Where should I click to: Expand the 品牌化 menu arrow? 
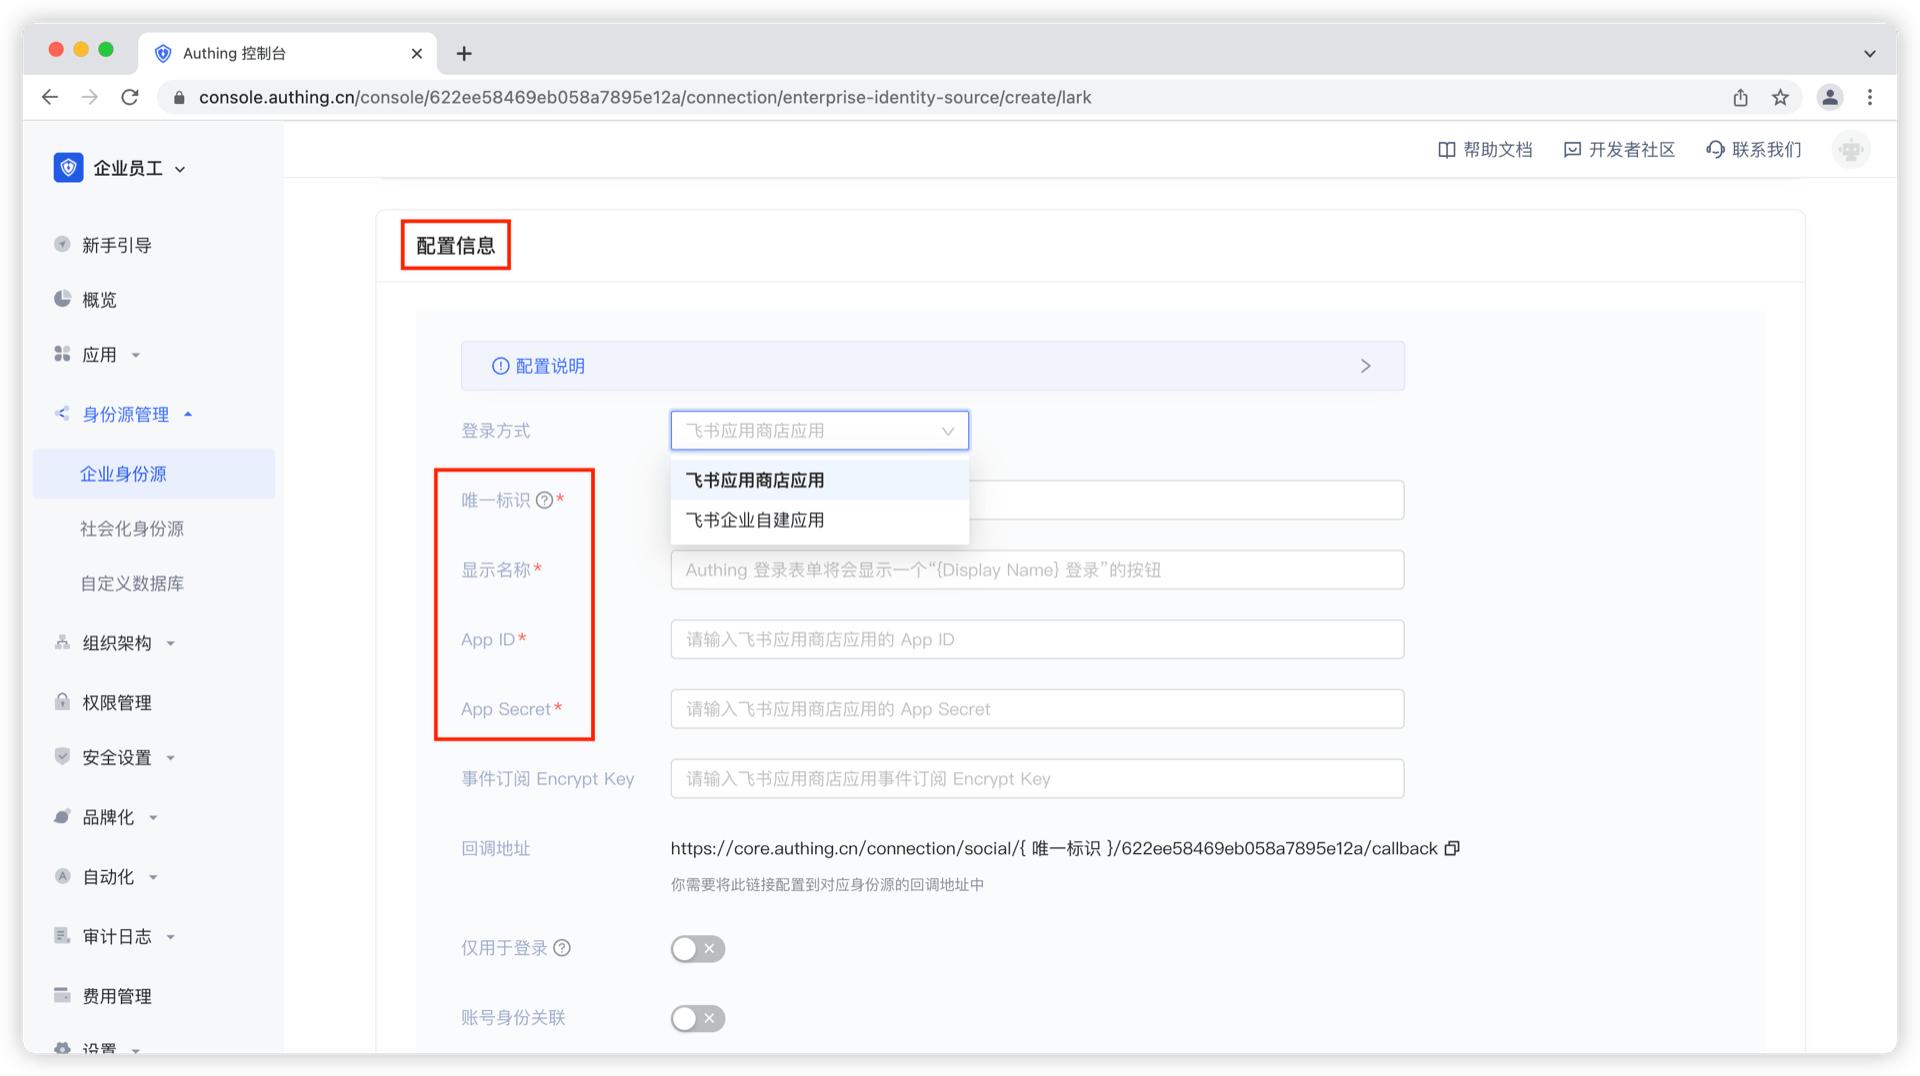[x=153, y=818]
